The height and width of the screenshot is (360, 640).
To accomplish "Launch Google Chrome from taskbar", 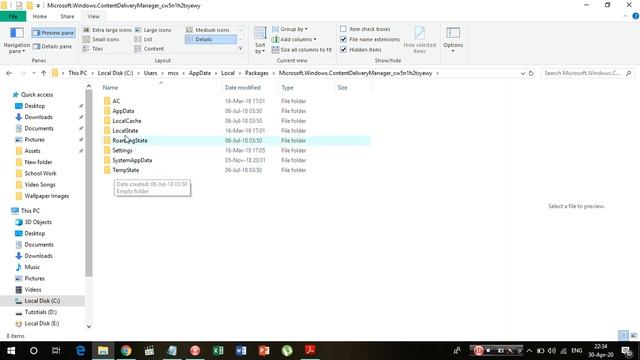I will click(126, 351).
